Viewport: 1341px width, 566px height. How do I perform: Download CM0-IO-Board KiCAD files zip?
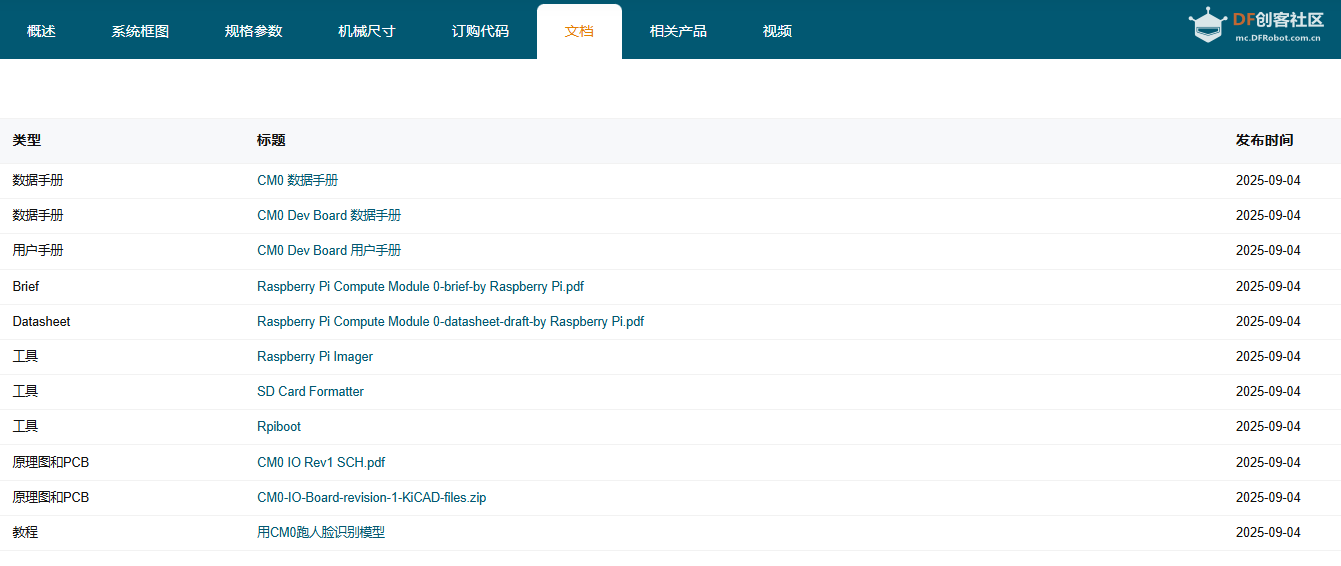click(x=371, y=498)
